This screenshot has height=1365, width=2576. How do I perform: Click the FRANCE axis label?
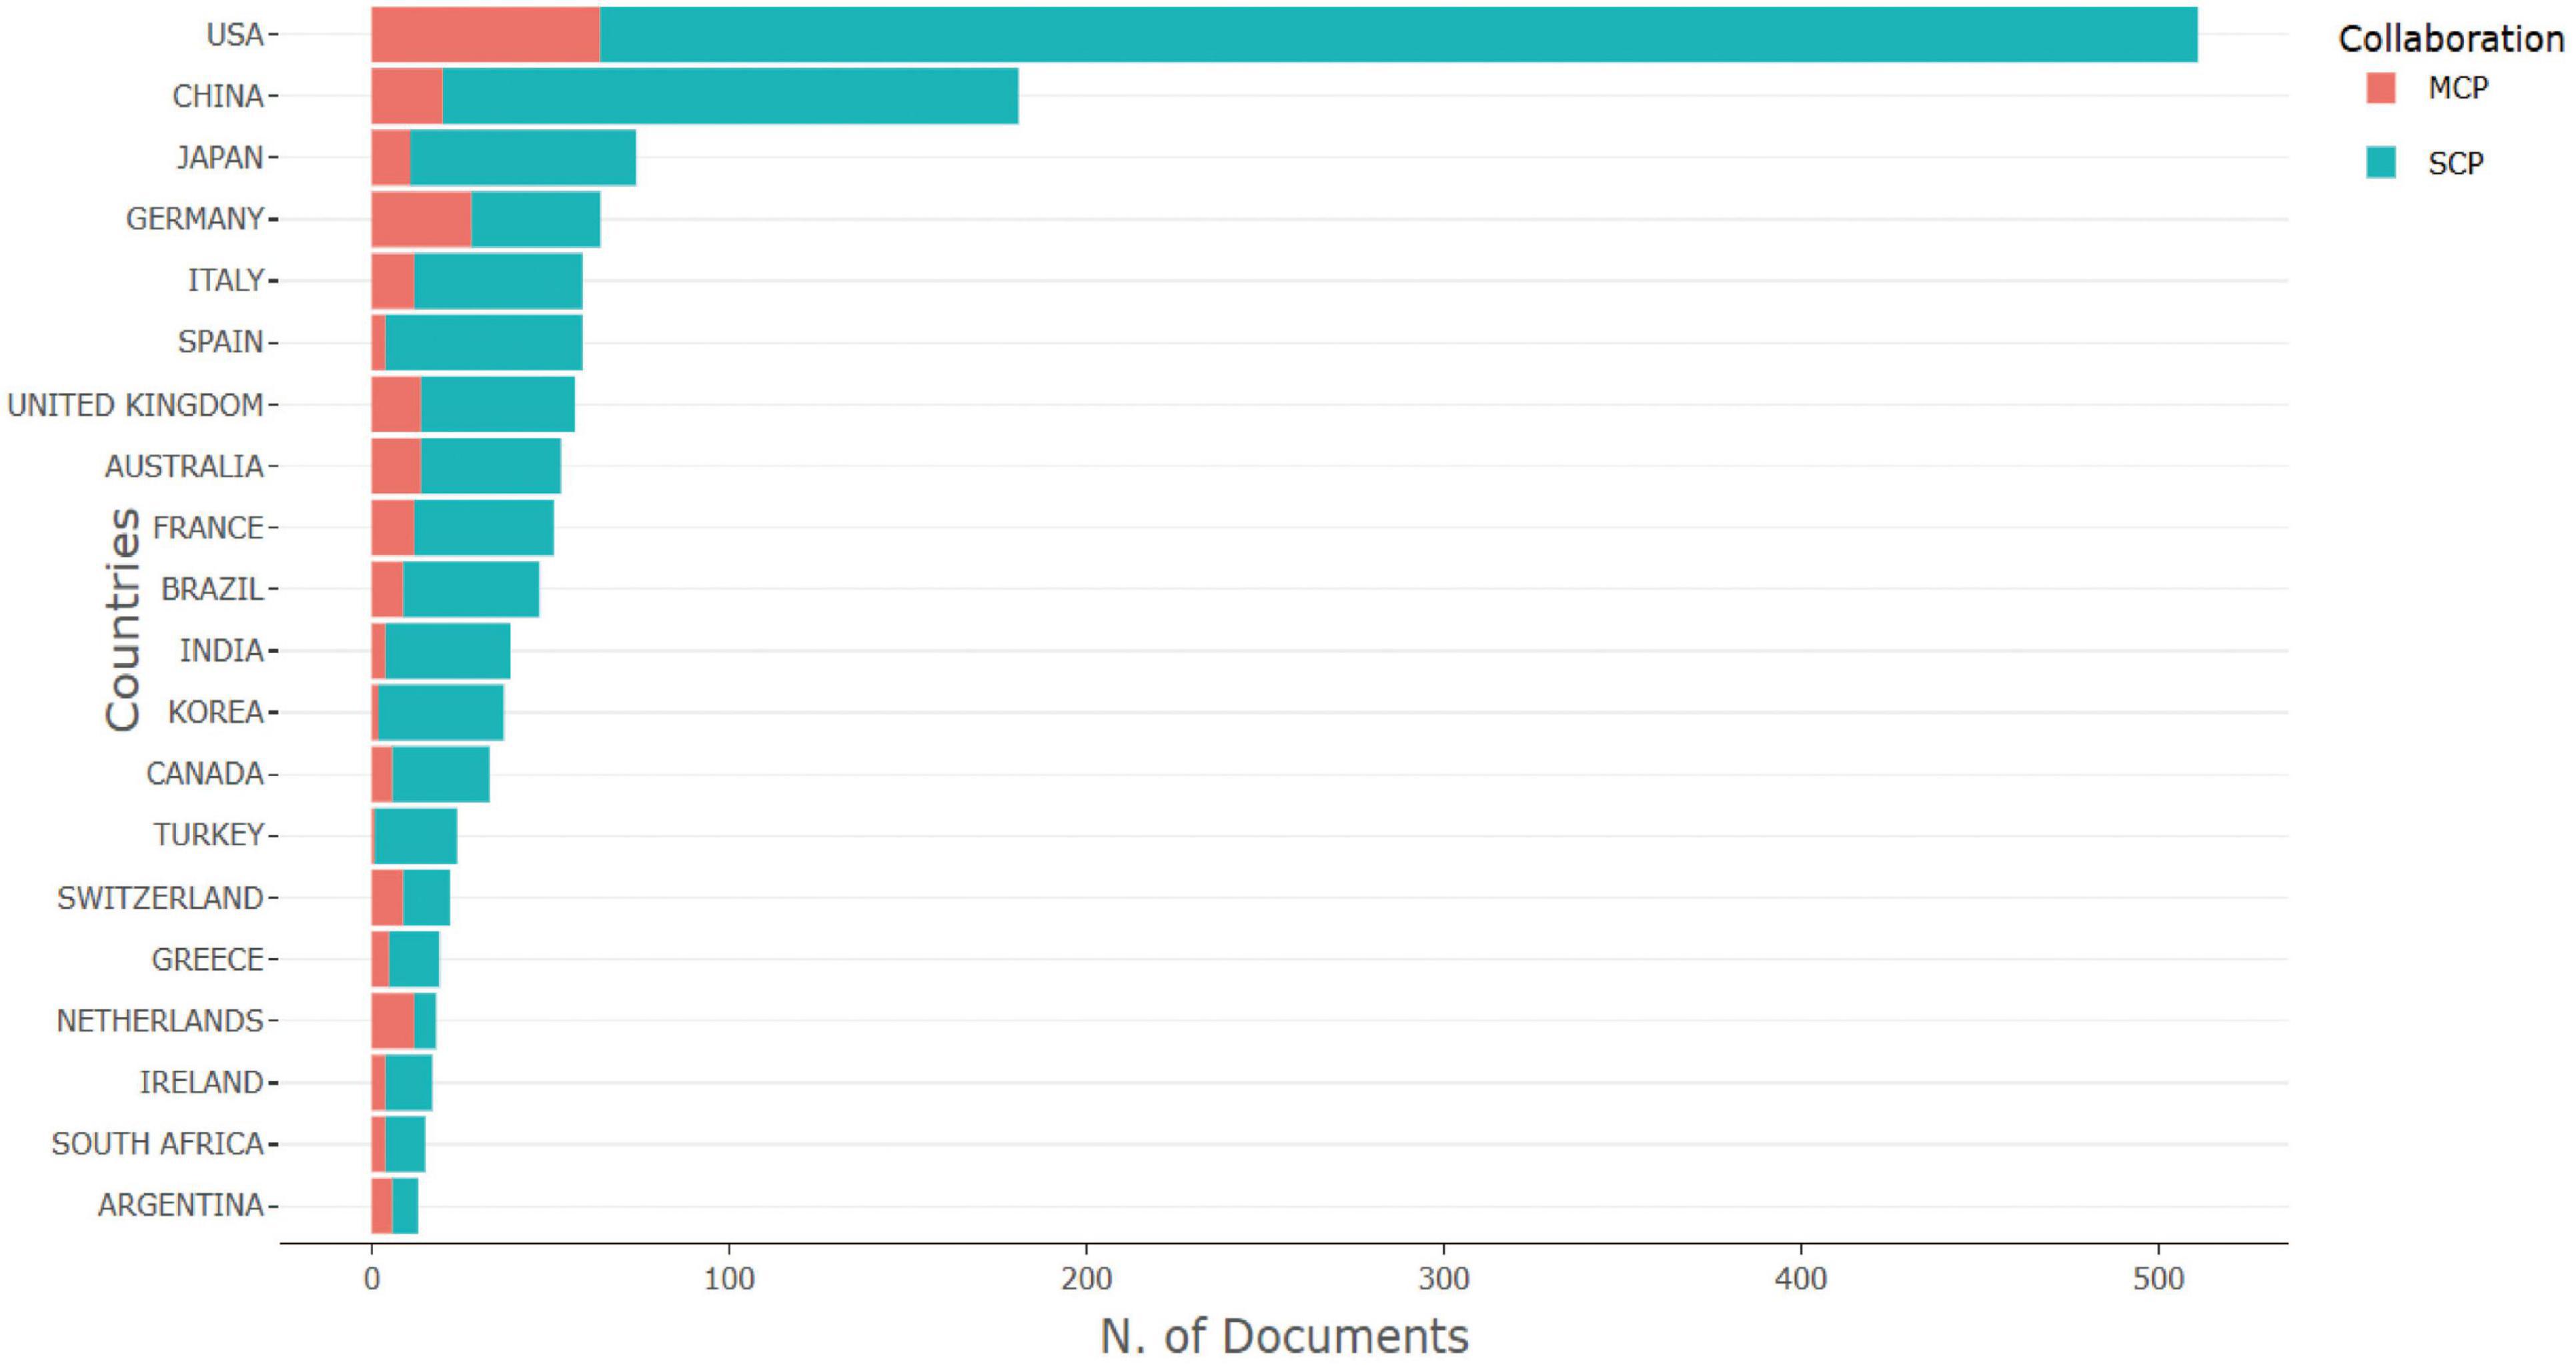(208, 527)
